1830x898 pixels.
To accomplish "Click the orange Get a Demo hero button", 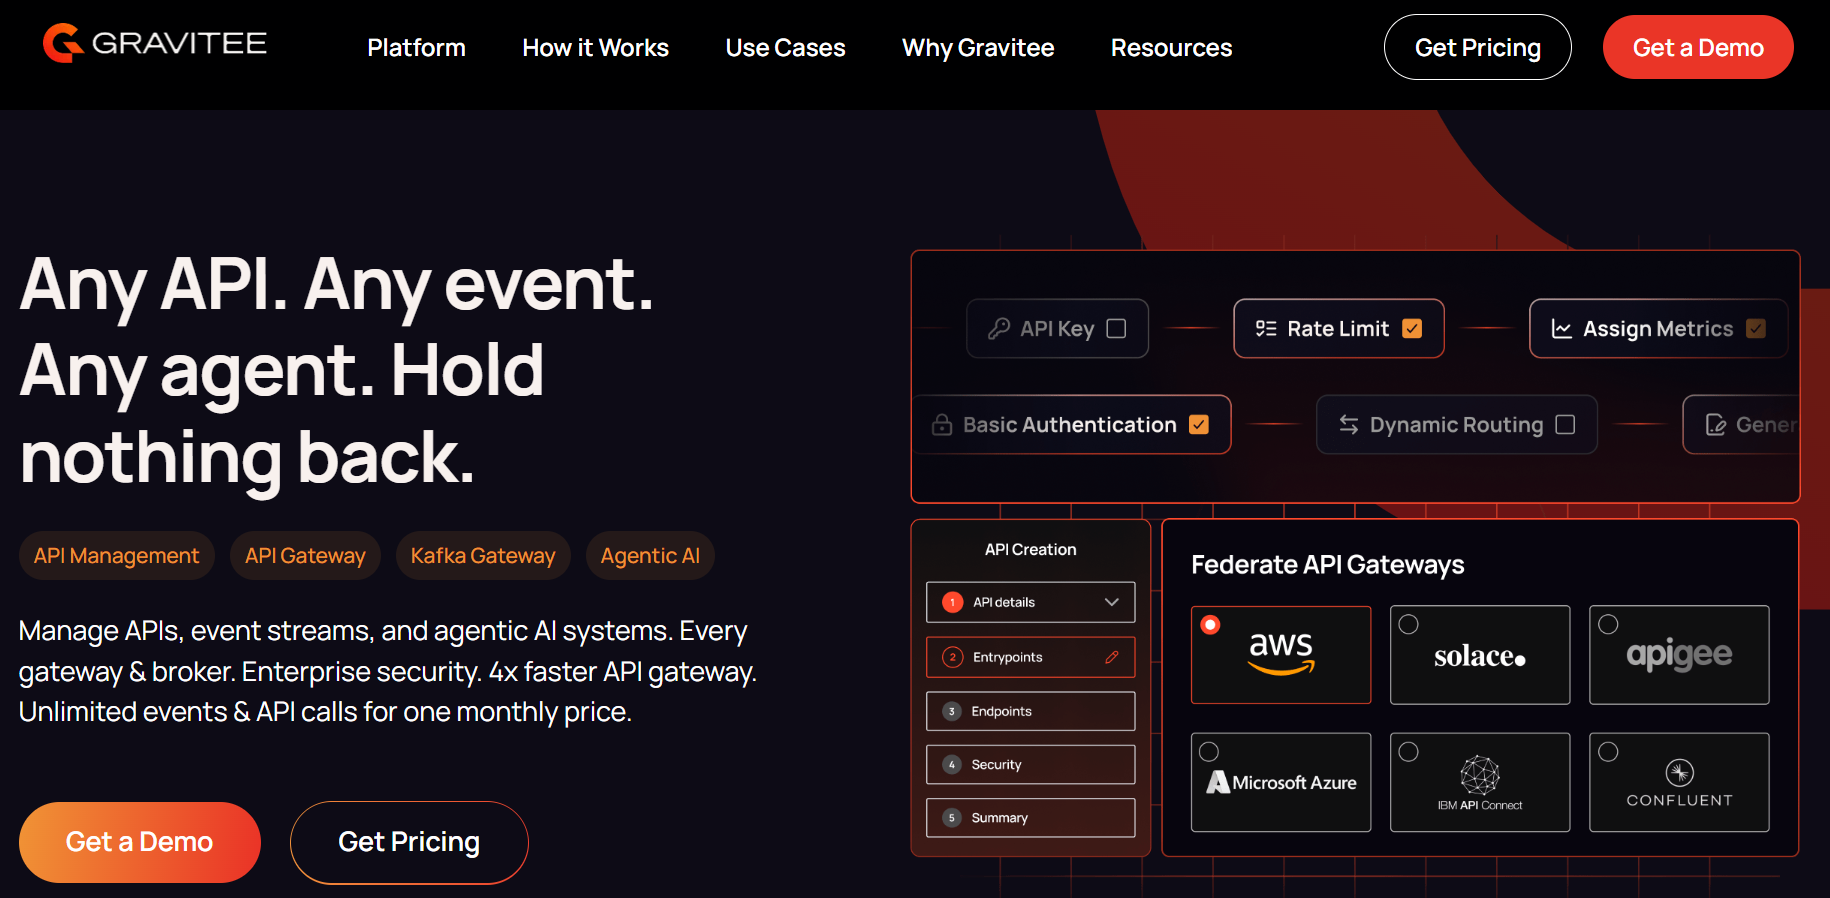I will 139,842.
